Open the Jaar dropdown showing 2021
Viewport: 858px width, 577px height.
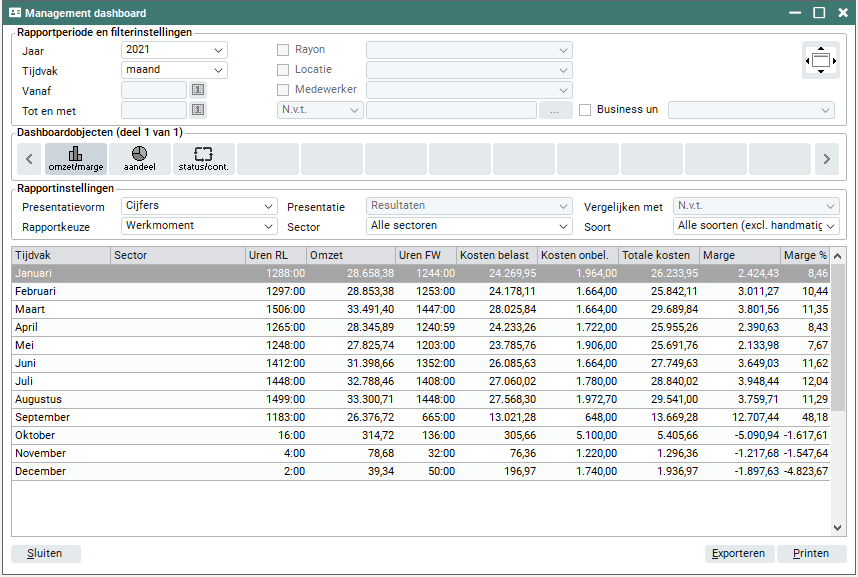174,50
